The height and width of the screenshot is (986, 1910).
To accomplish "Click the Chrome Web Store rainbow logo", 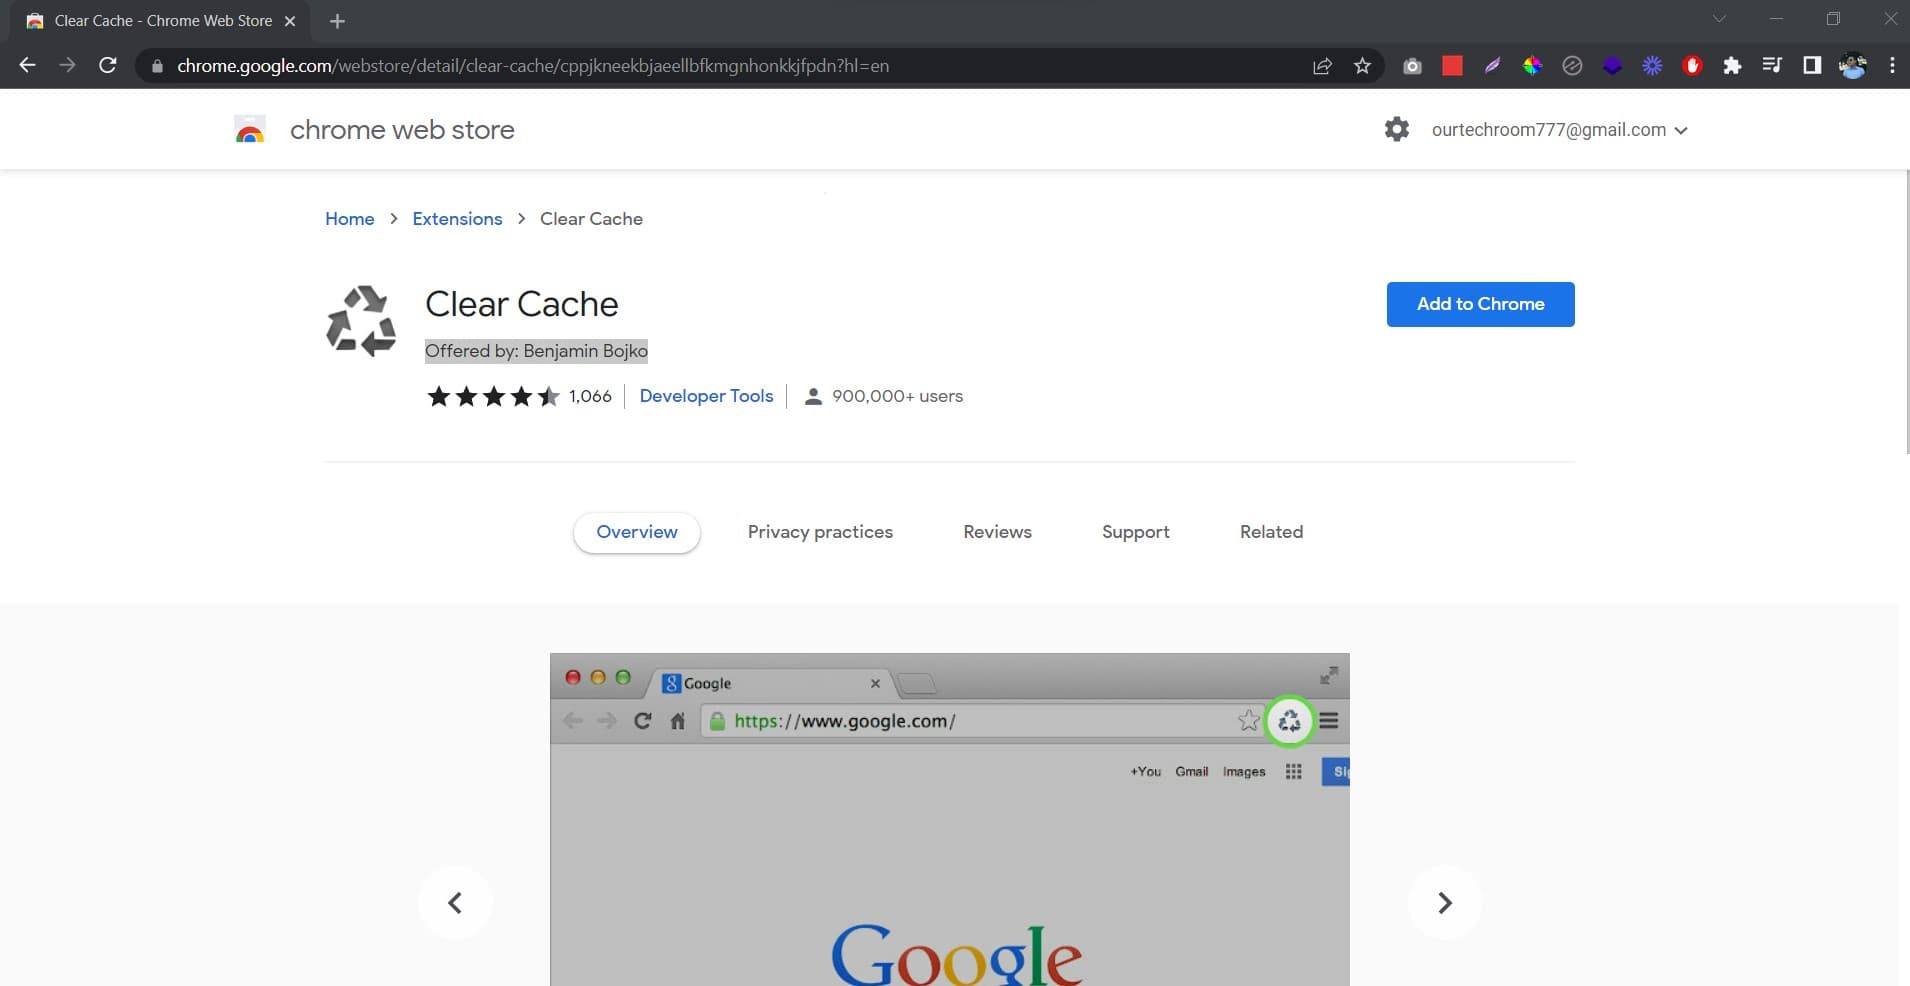I will pos(250,130).
